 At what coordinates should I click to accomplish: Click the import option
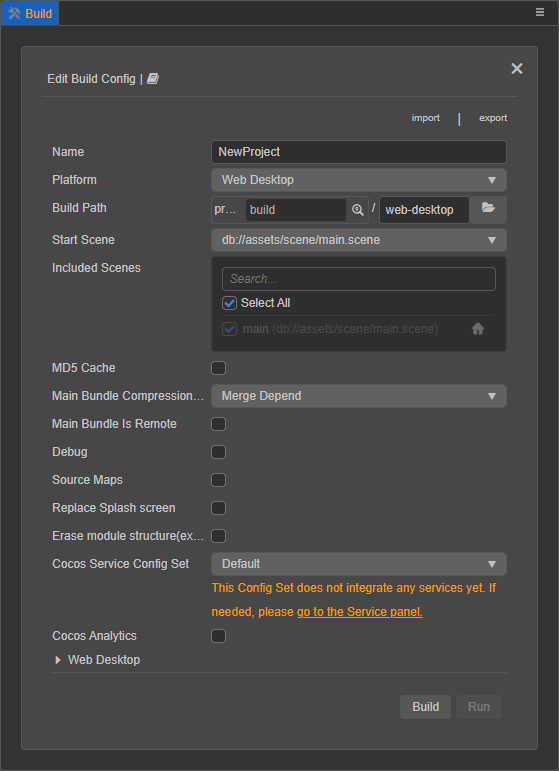point(426,118)
